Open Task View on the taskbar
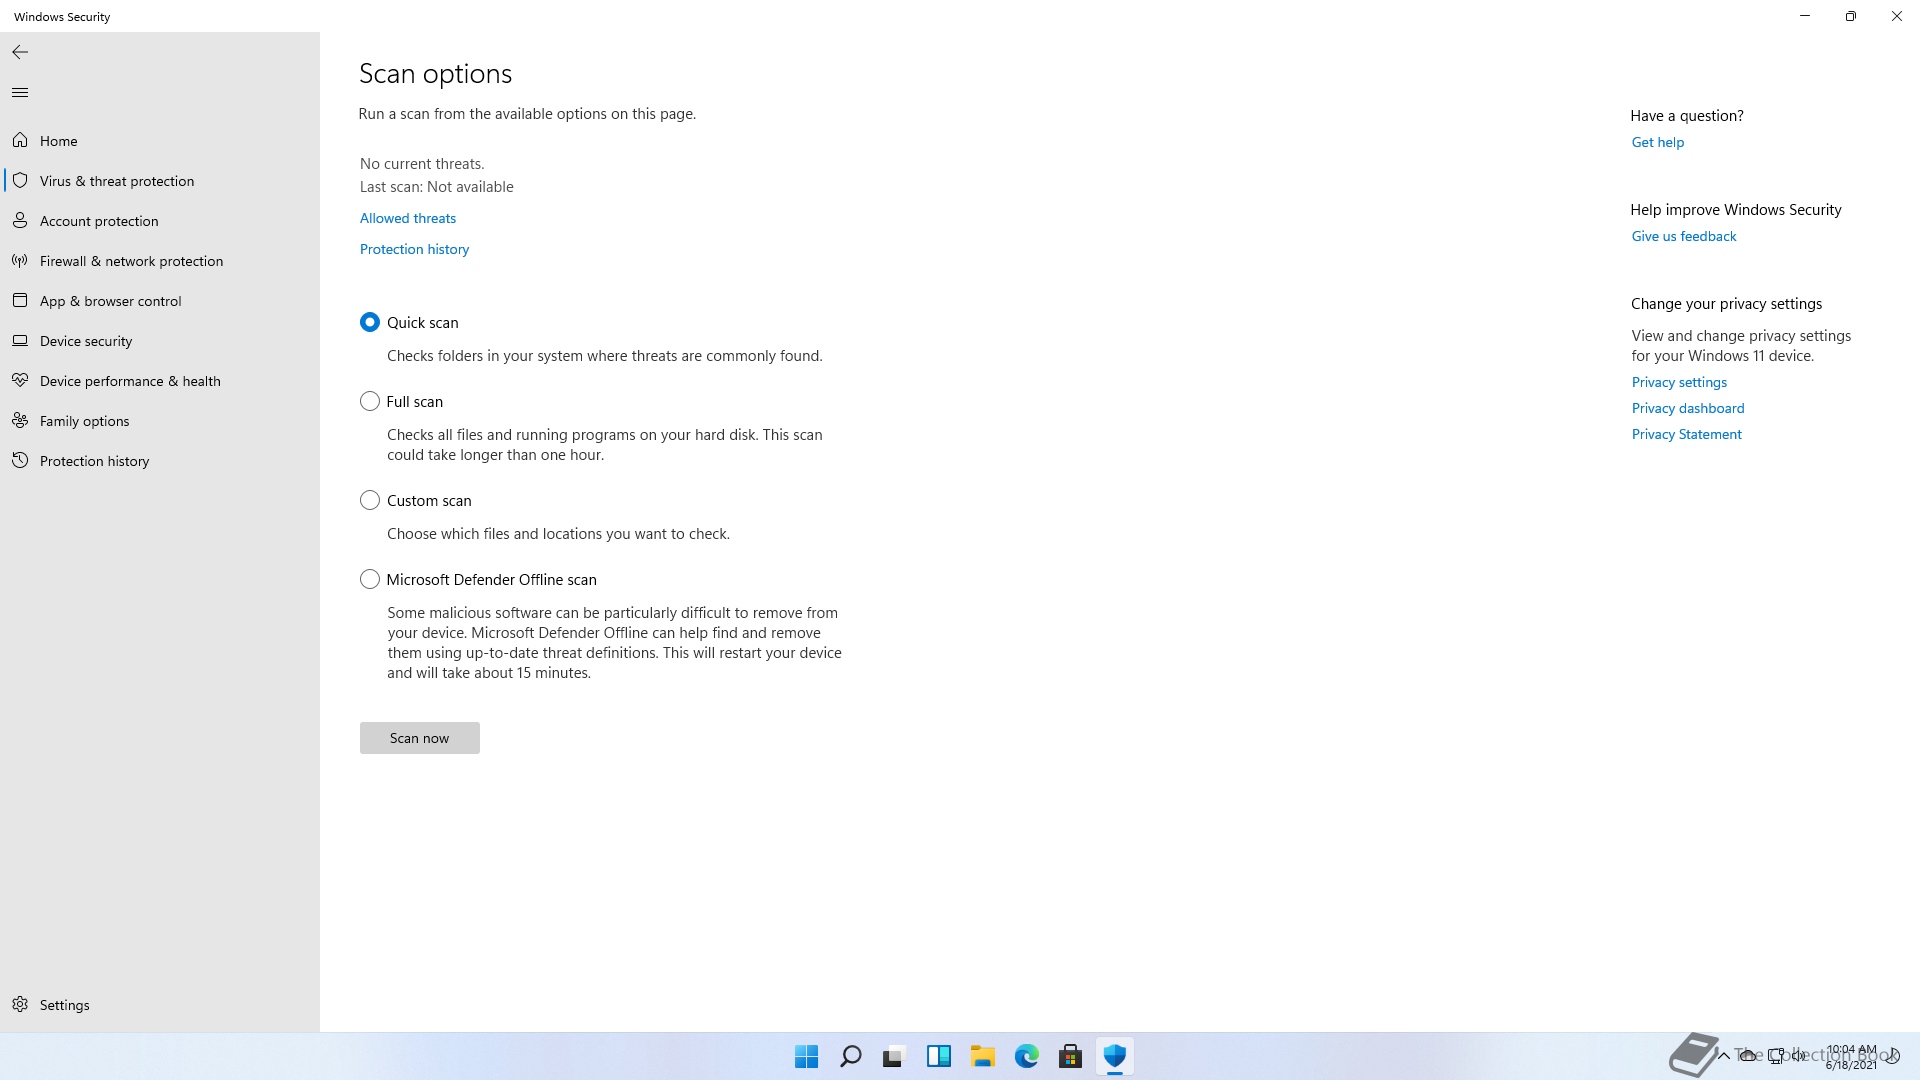The width and height of the screenshot is (1920, 1080). pyautogui.click(x=894, y=1056)
